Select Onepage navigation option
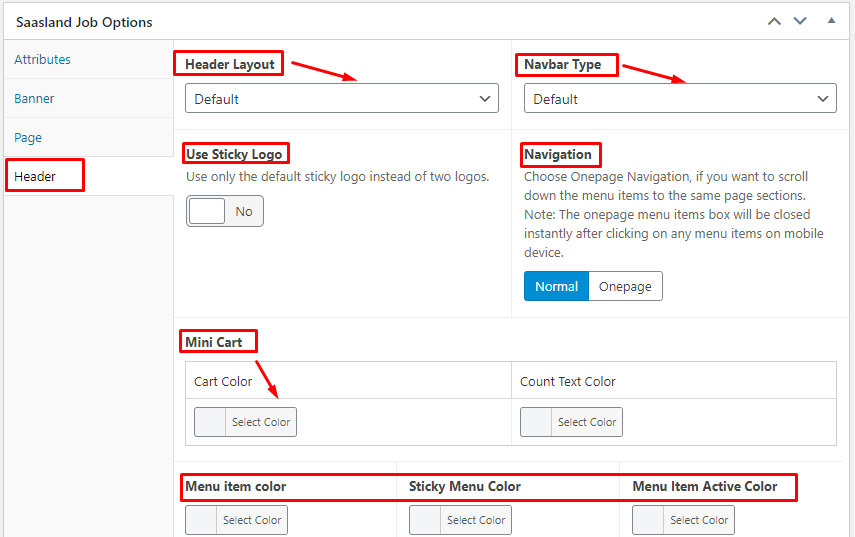This screenshot has width=855, height=537. 625,286
